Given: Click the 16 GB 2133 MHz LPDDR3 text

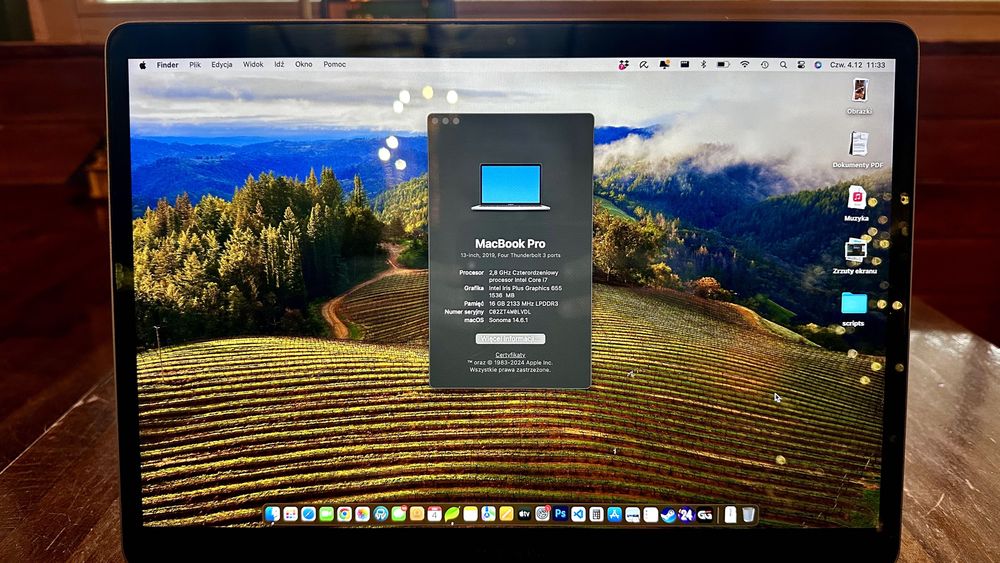Looking at the screenshot, I should point(524,303).
